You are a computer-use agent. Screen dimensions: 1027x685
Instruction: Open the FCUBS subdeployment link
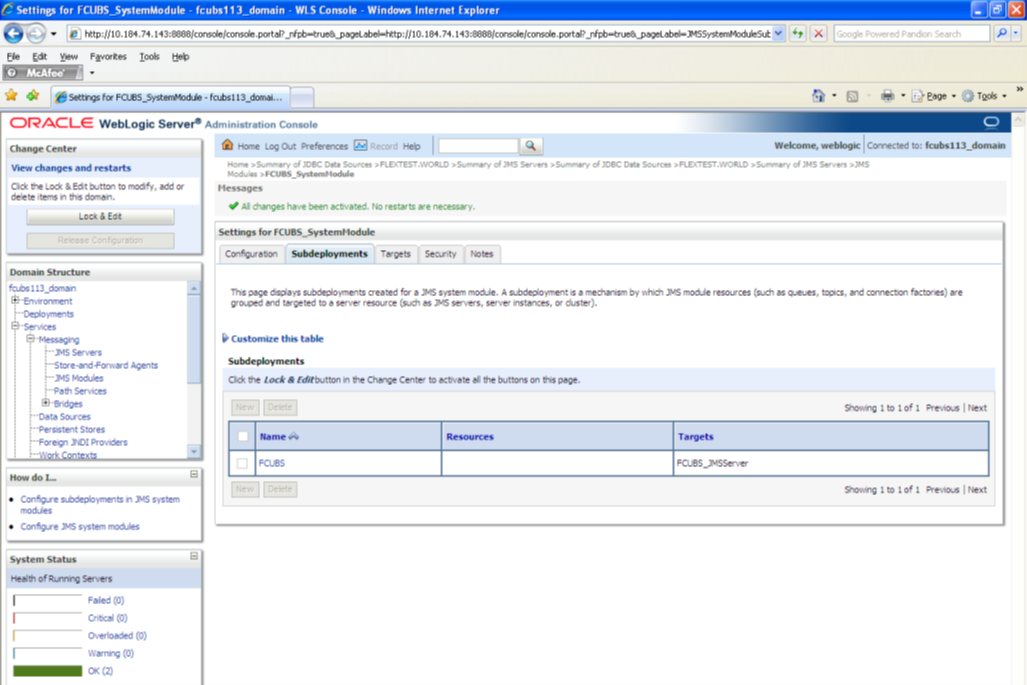tap(272, 463)
